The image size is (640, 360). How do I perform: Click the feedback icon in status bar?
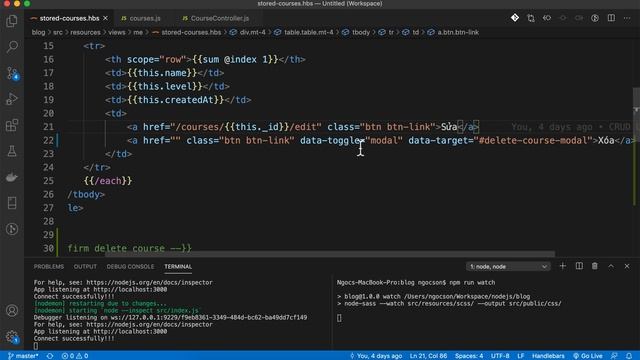(x=613, y=356)
